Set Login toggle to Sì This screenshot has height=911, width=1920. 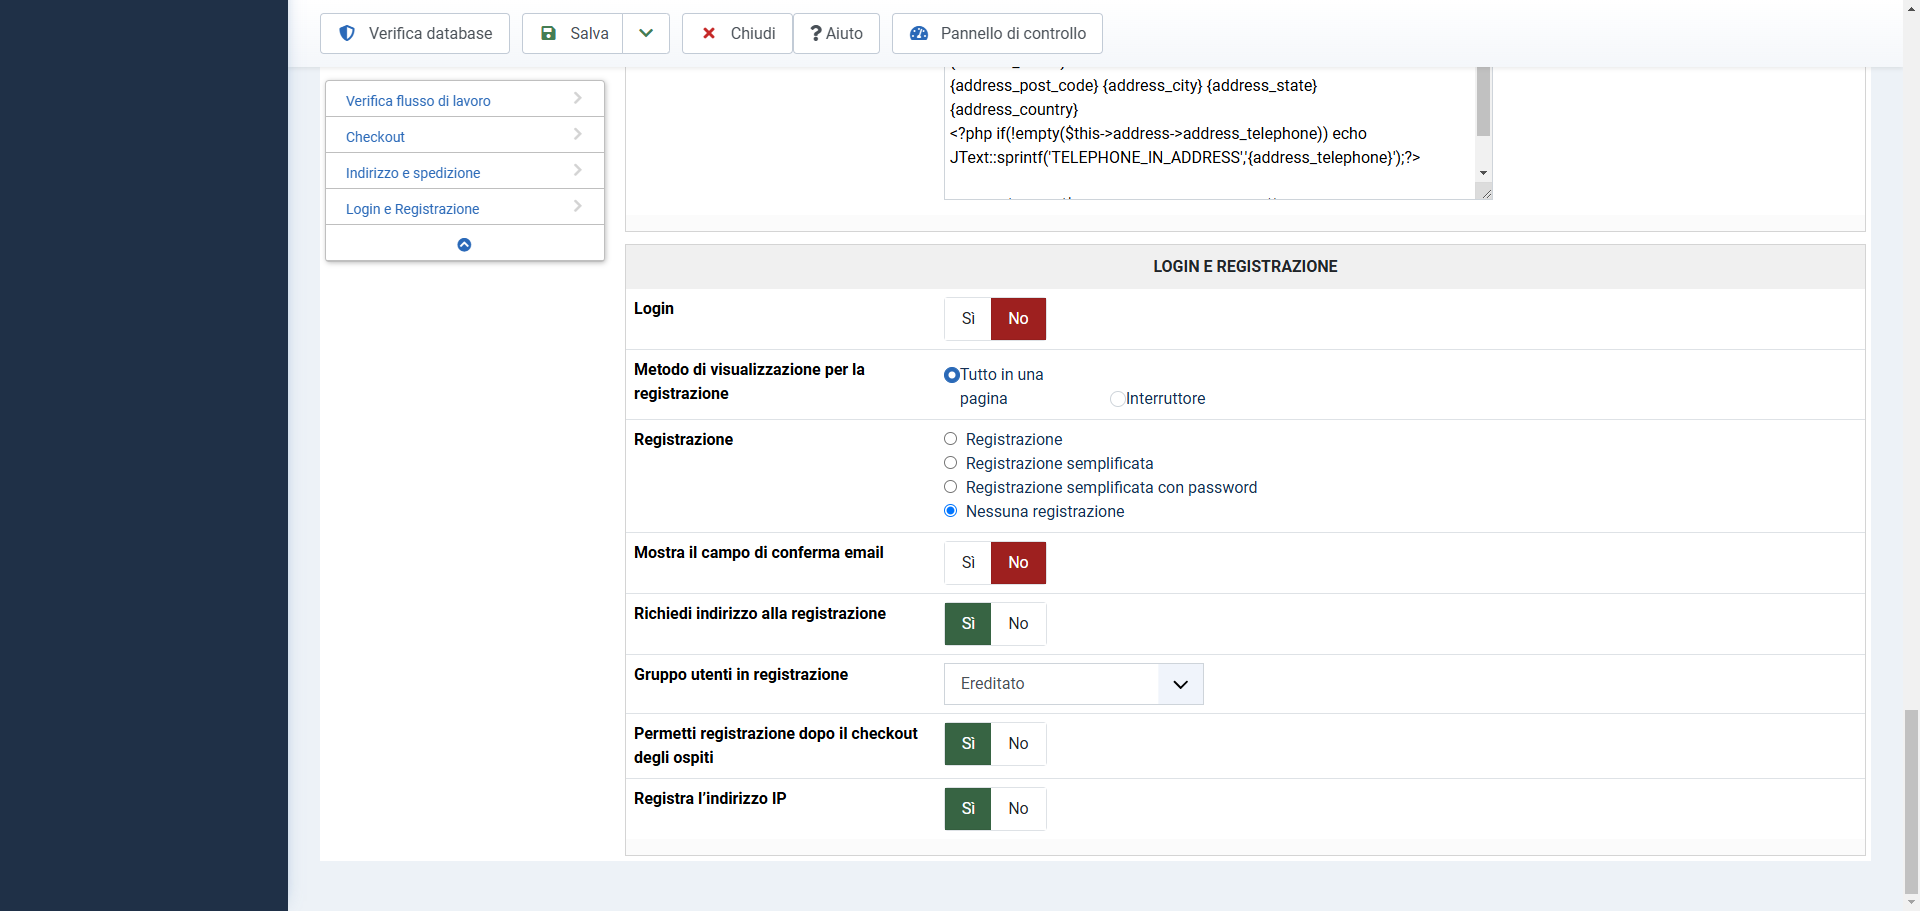(968, 319)
